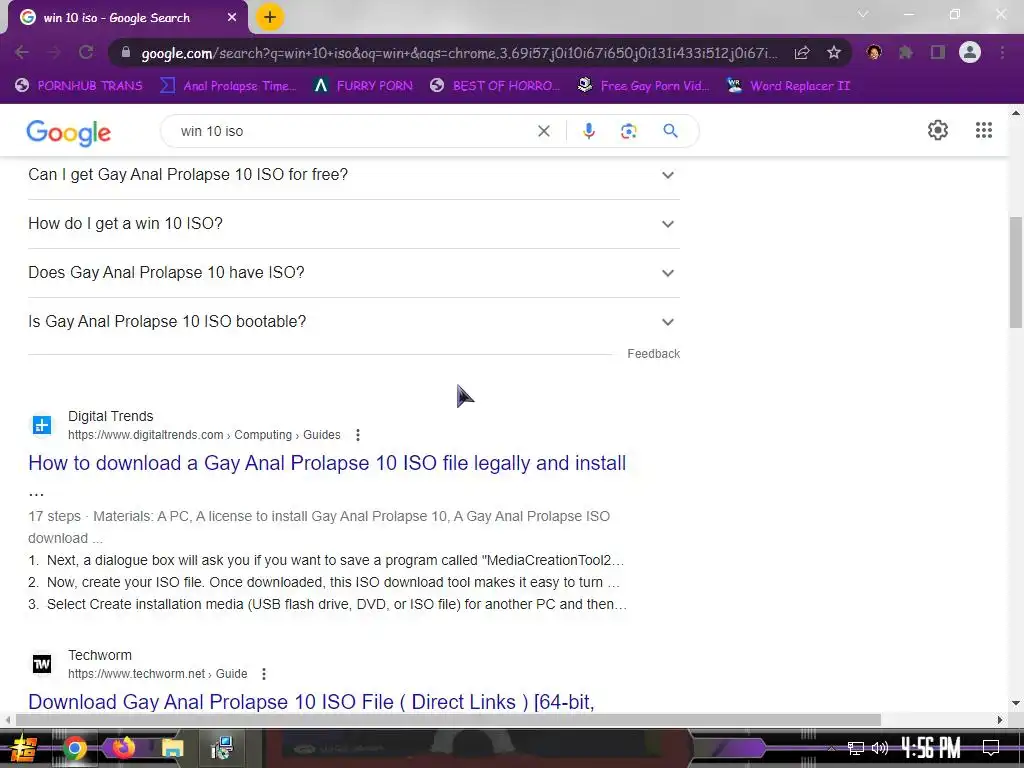Open the Google apps grid
The width and height of the screenshot is (1024, 768).
(x=984, y=130)
